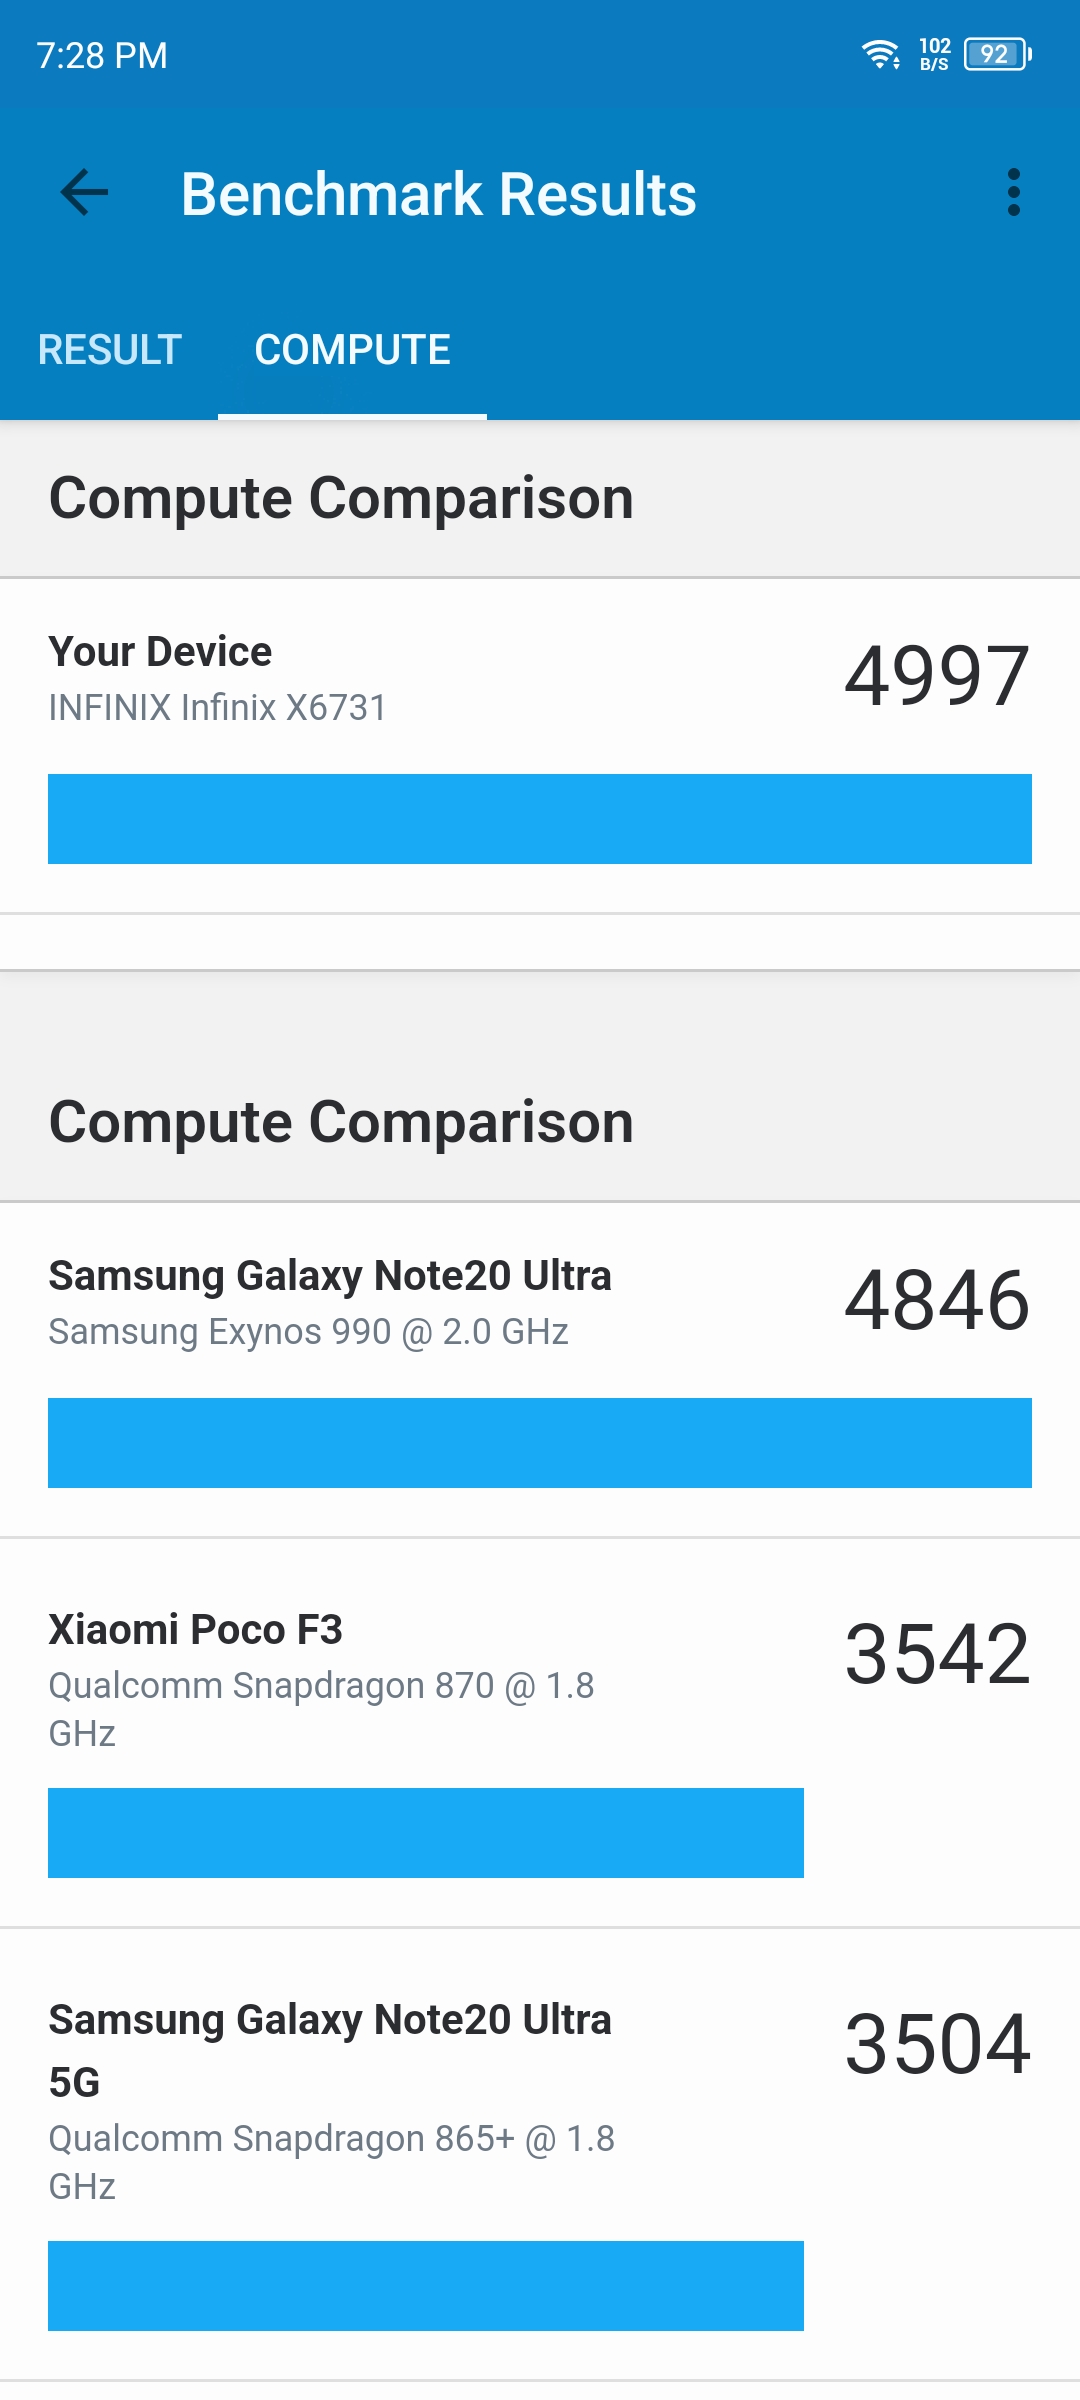Switch to the RESULT tab
The width and height of the screenshot is (1080, 2400).
[109, 350]
